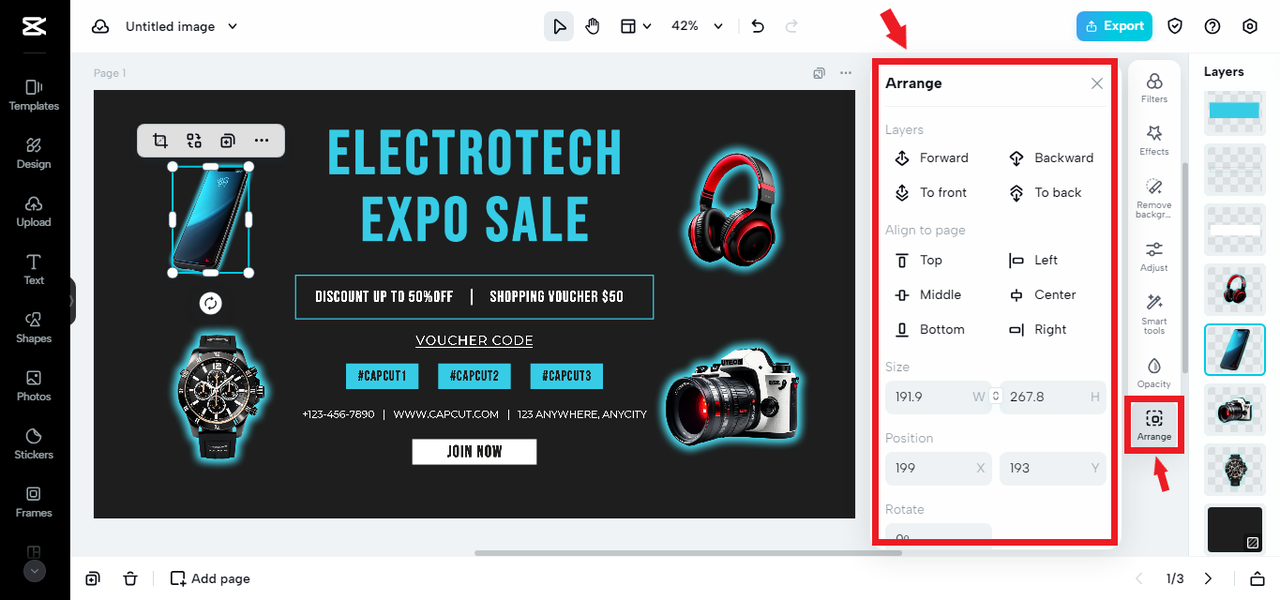Click the Export button

point(1114,26)
